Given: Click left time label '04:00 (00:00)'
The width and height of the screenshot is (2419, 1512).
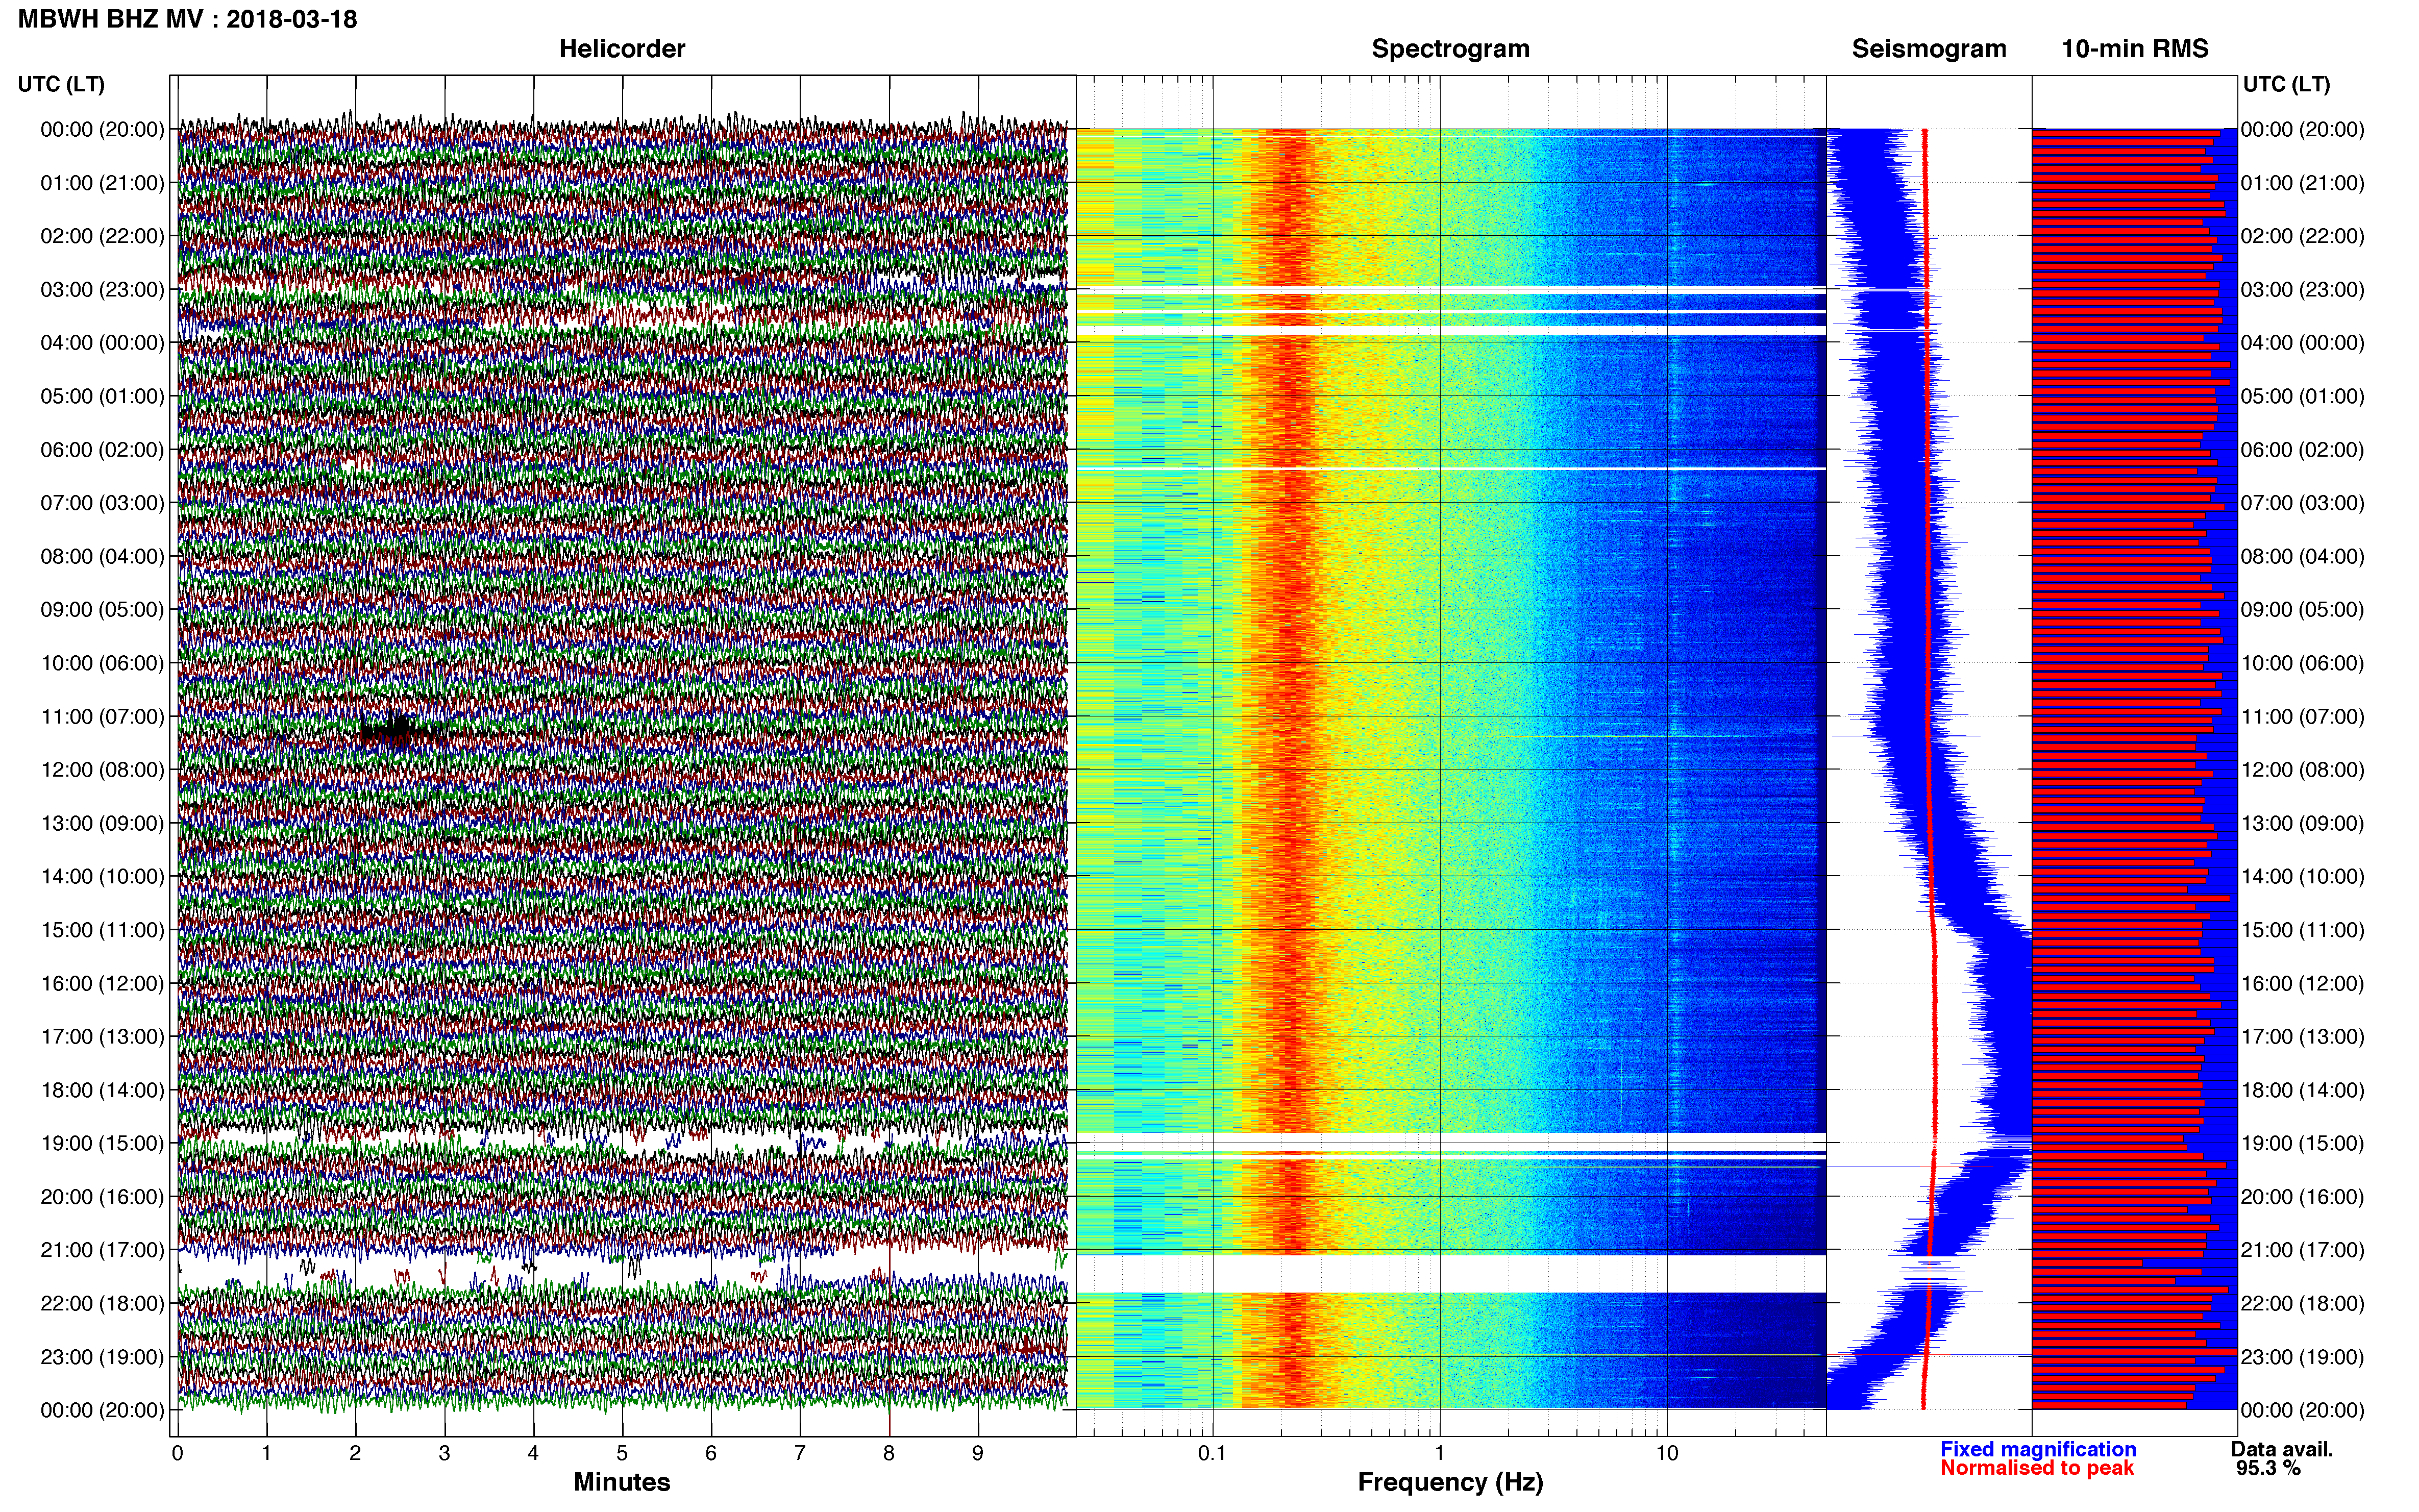Looking at the screenshot, I should click(102, 343).
